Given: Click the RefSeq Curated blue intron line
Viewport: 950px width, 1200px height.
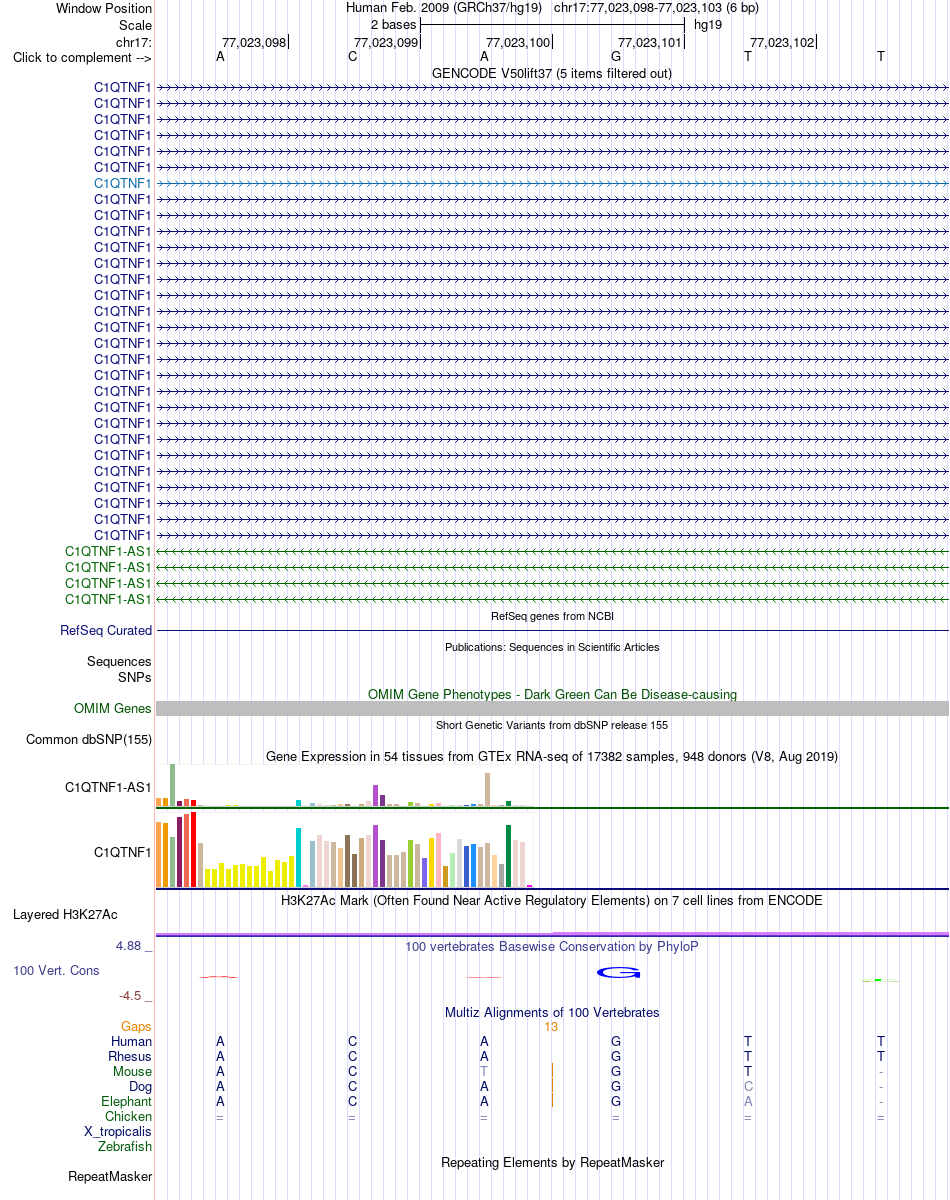Looking at the screenshot, I should click(x=552, y=631).
